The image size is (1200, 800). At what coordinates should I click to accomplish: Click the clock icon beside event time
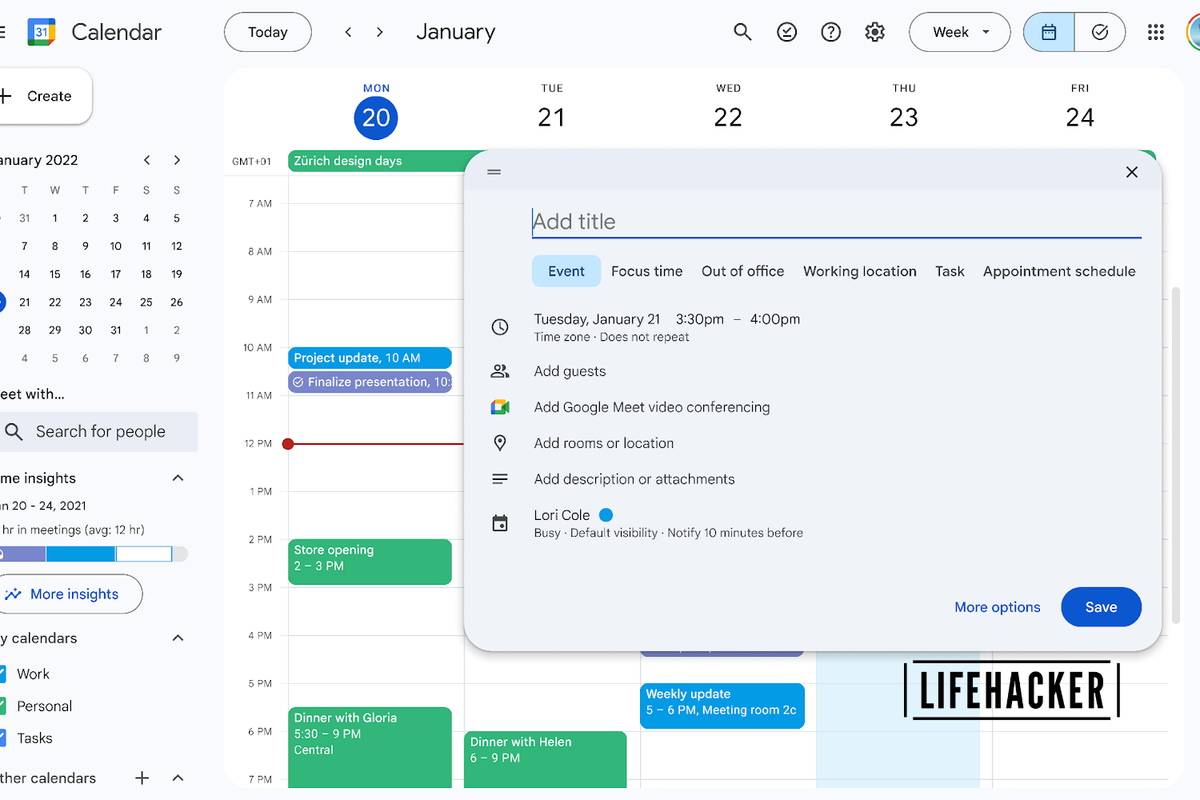point(500,327)
